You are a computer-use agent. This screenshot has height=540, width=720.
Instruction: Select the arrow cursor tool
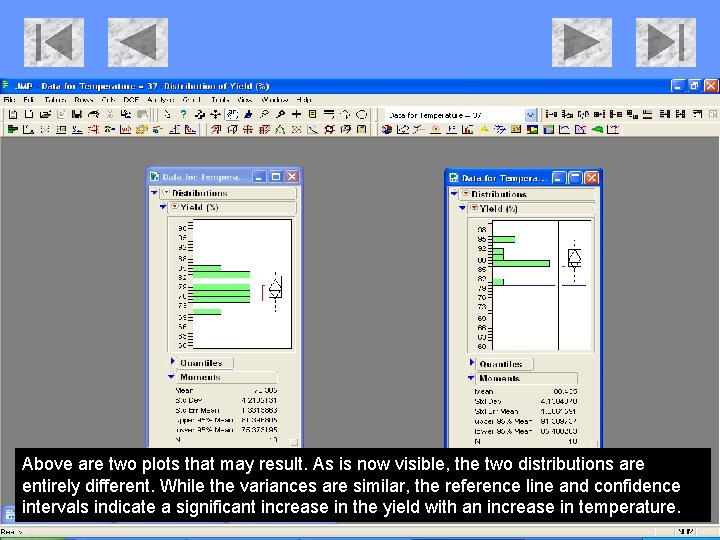coord(167,114)
